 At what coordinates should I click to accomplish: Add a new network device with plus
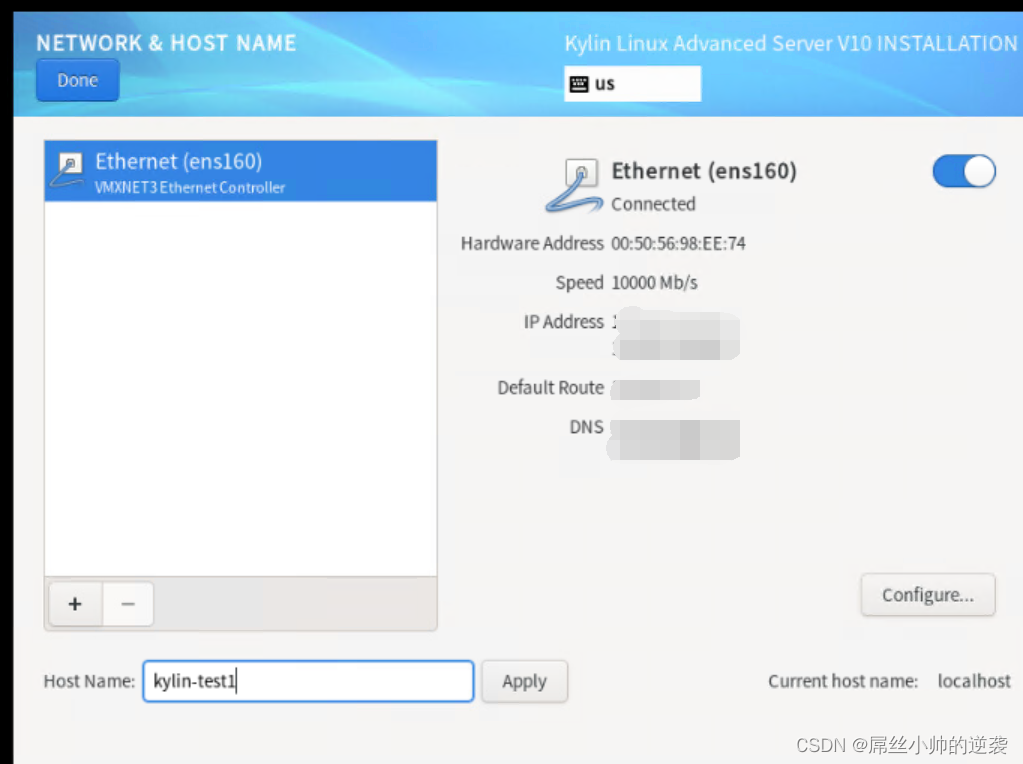75,604
